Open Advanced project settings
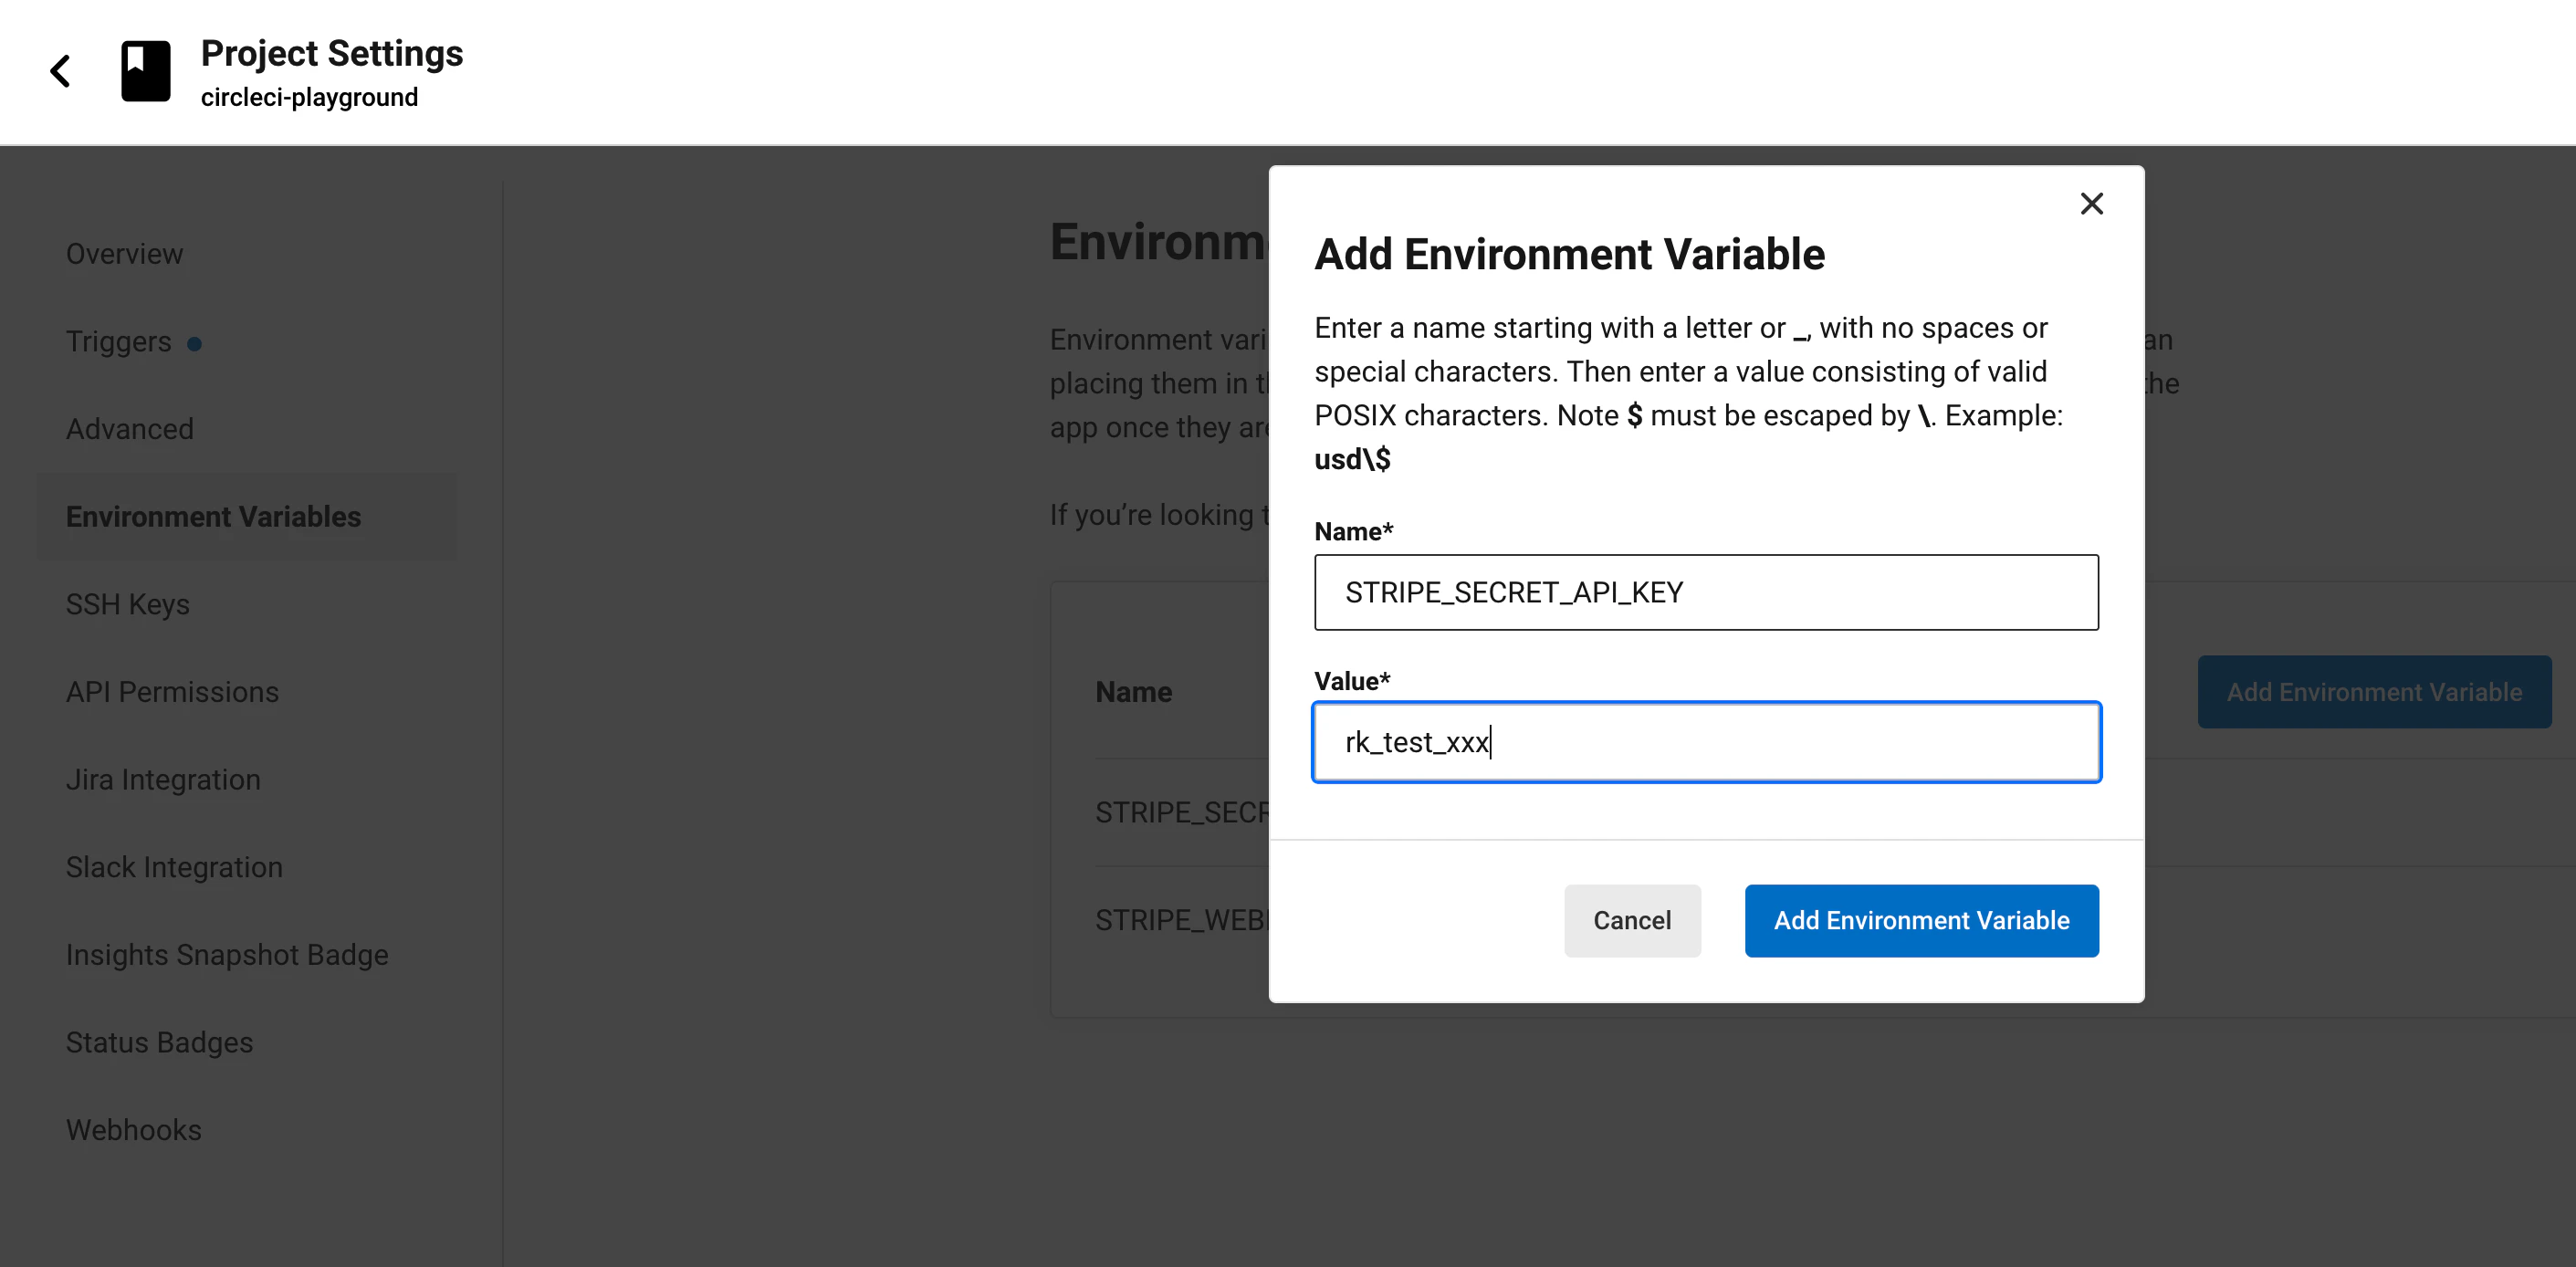This screenshot has width=2576, height=1267. (x=130, y=429)
